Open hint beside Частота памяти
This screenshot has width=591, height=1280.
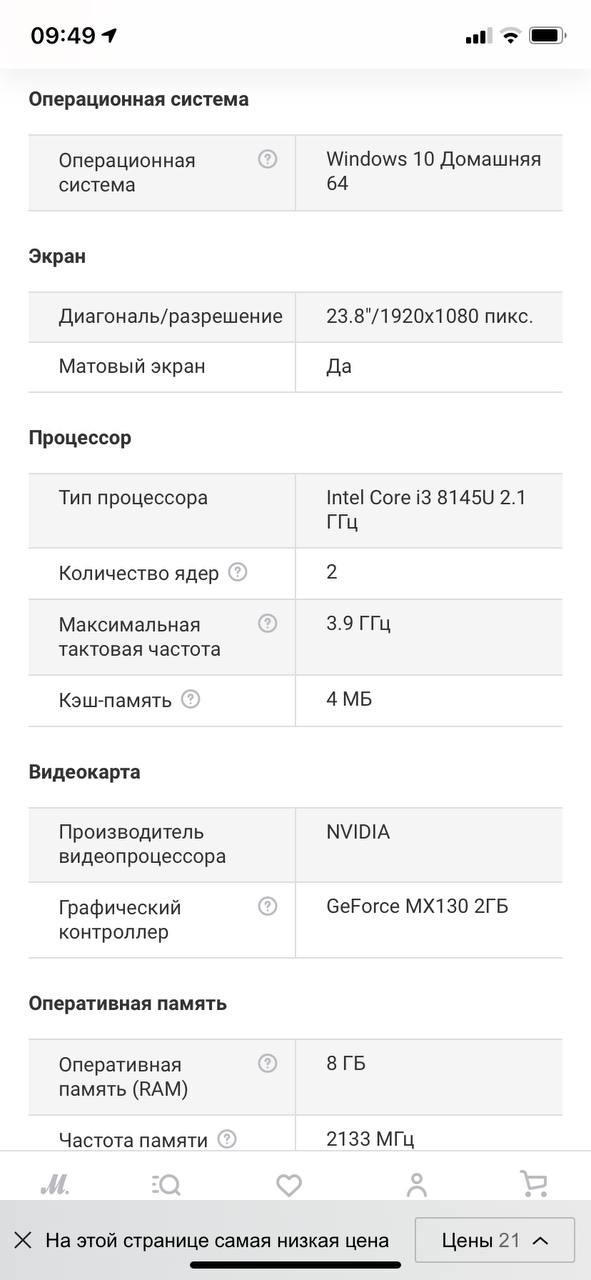[x=227, y=1139]
